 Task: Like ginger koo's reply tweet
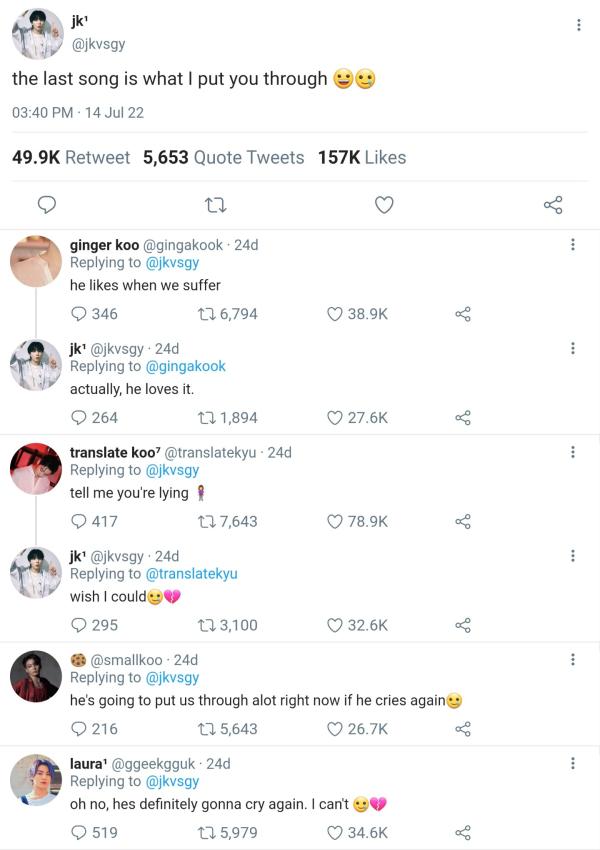336,314
